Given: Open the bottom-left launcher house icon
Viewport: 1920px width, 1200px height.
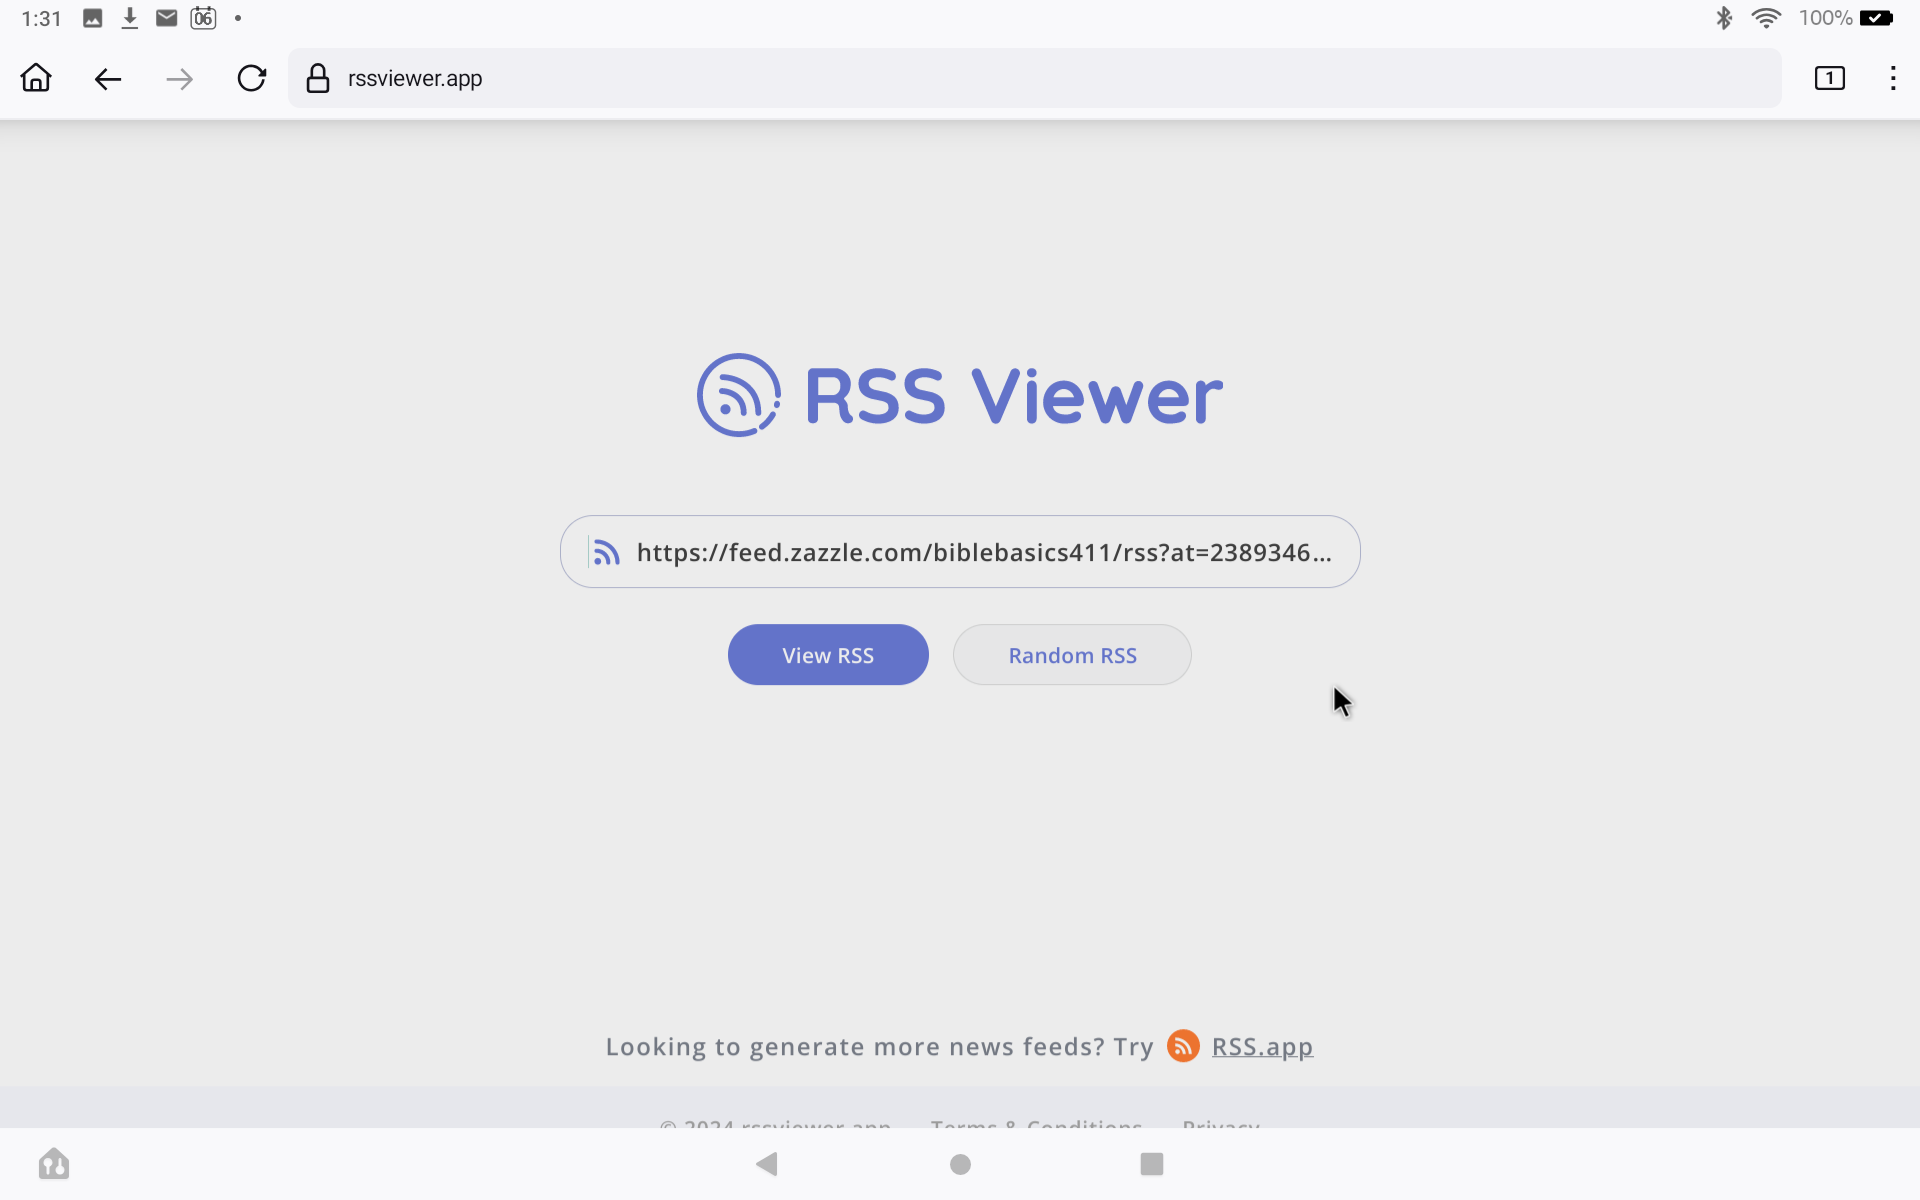Looking at the screenshot, I should tap(54, 1163).
